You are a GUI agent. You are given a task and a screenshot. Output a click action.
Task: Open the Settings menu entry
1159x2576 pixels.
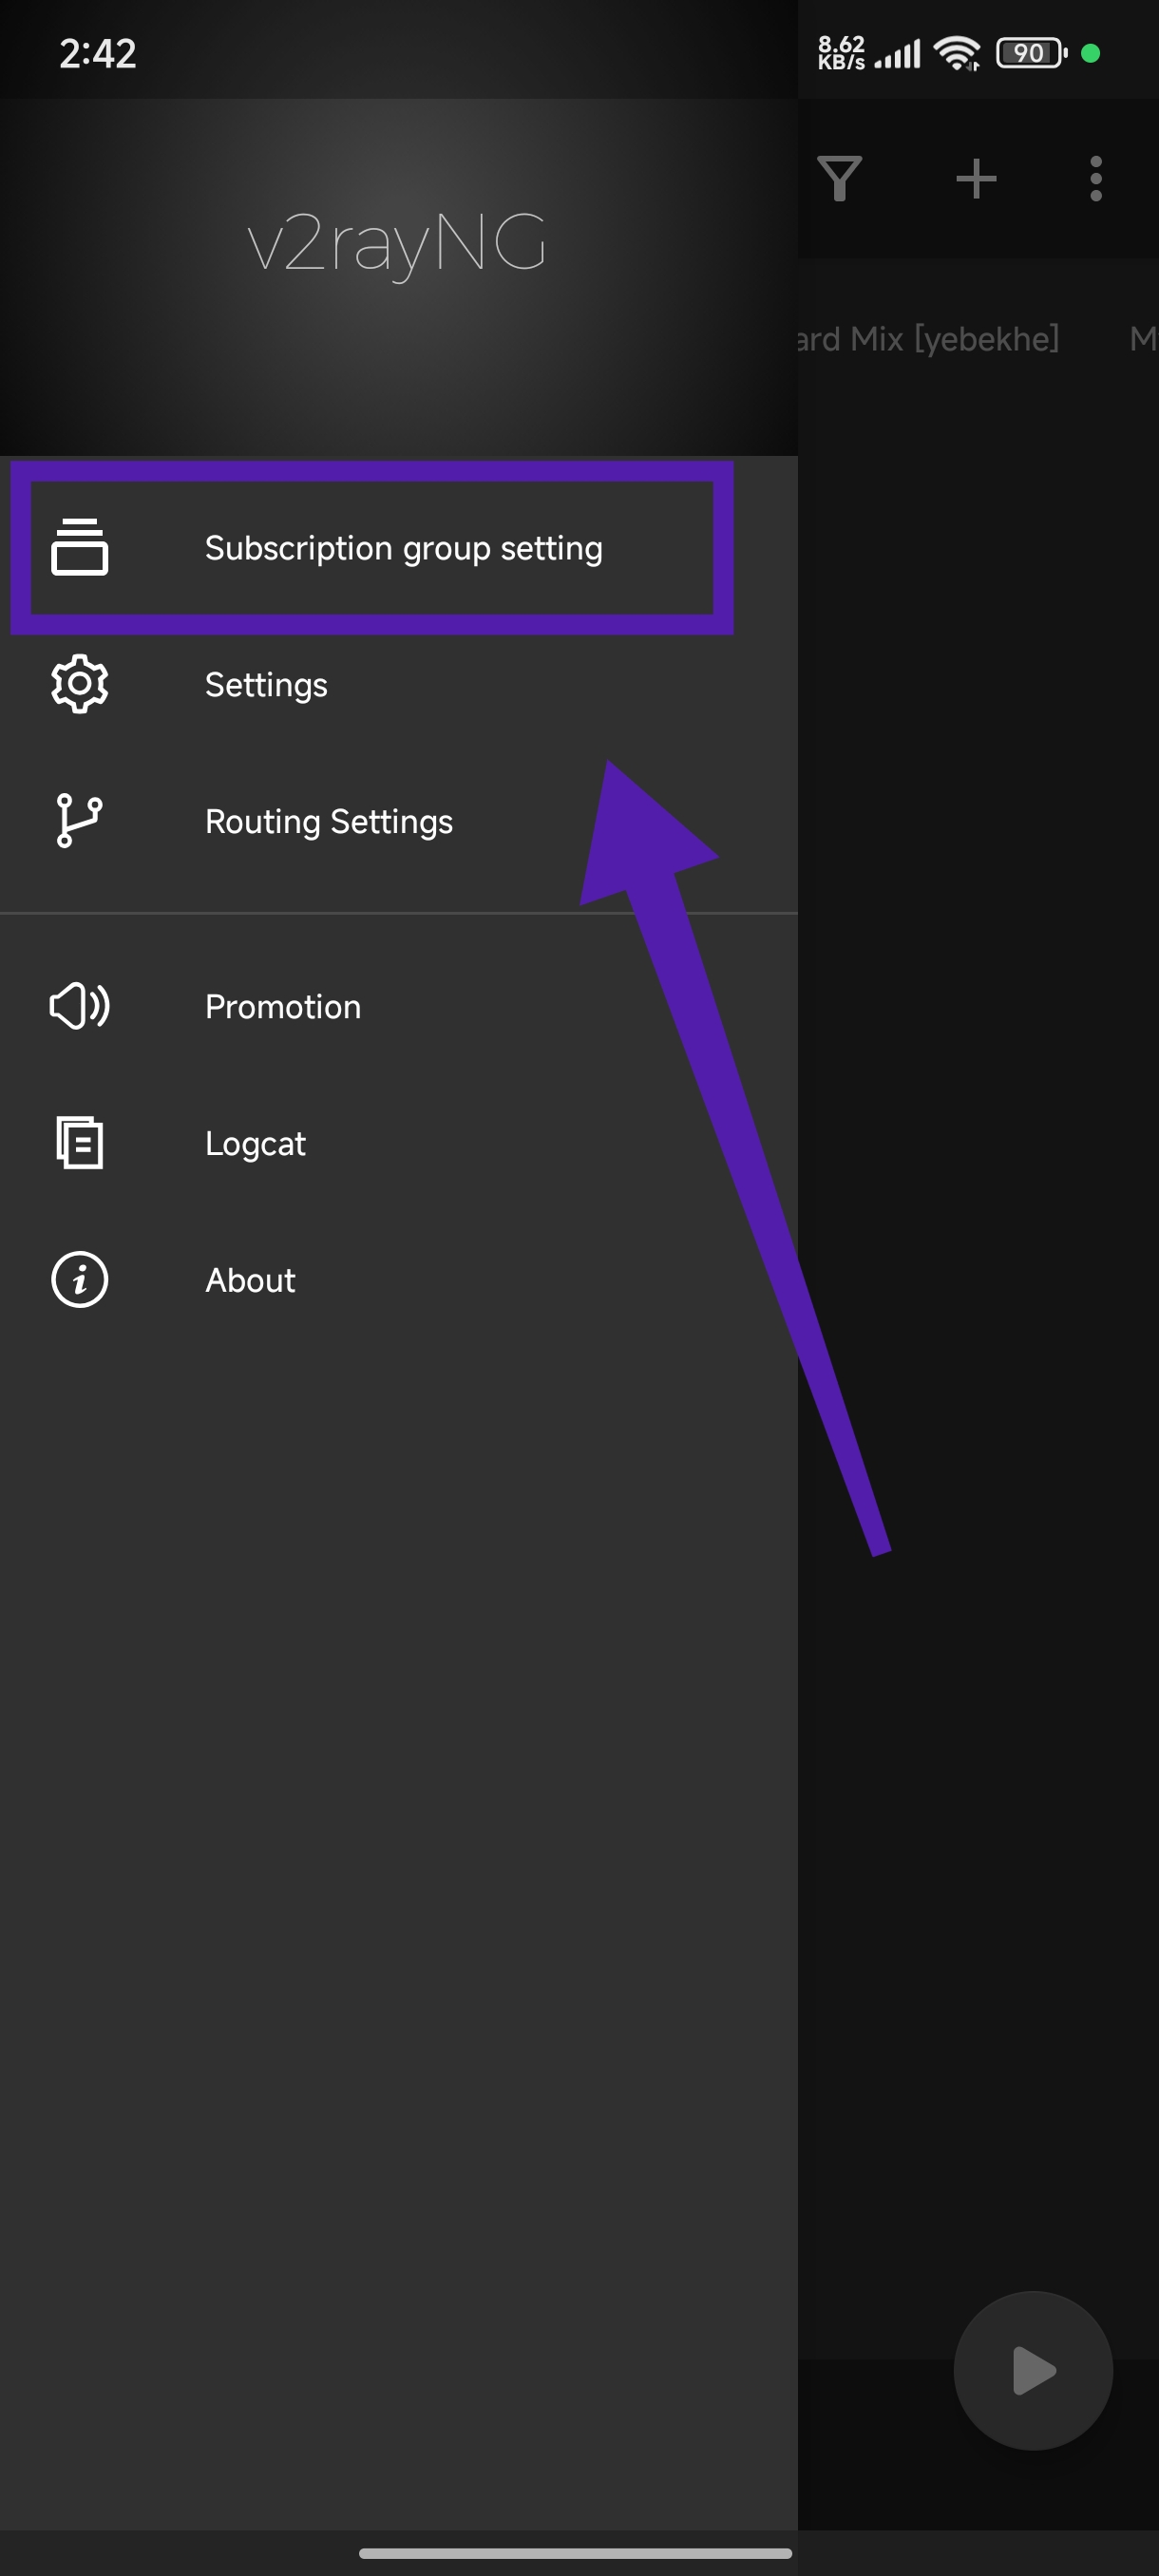[398, 685]
